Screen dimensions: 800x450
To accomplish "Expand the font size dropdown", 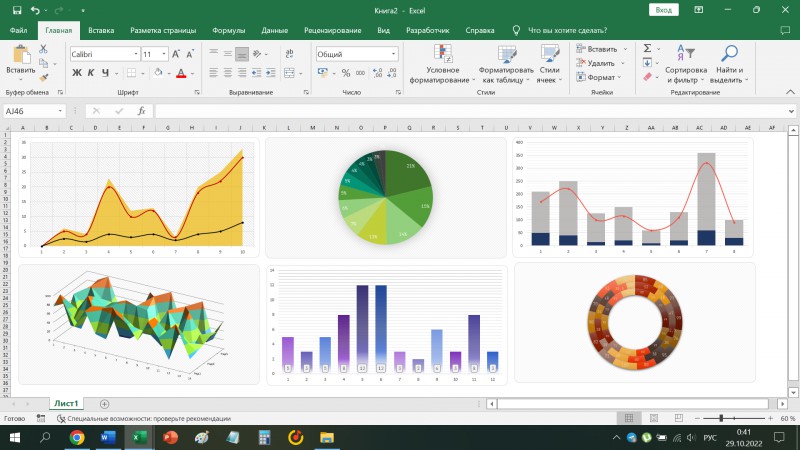I will [x=164, y=54].
